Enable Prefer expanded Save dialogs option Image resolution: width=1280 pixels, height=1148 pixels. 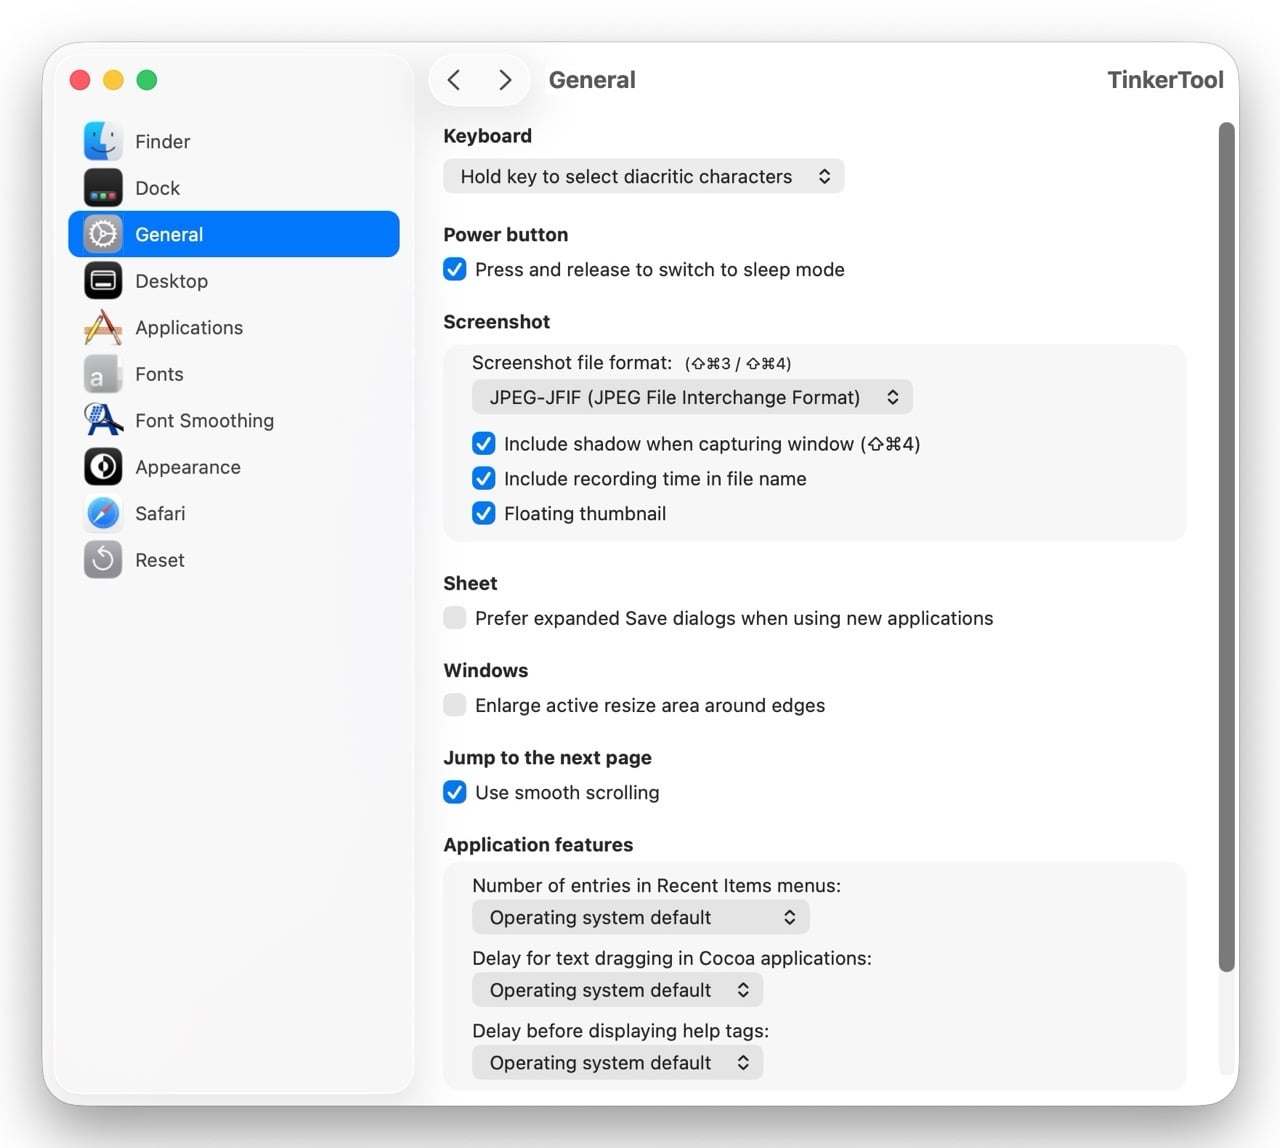[455, 618]
